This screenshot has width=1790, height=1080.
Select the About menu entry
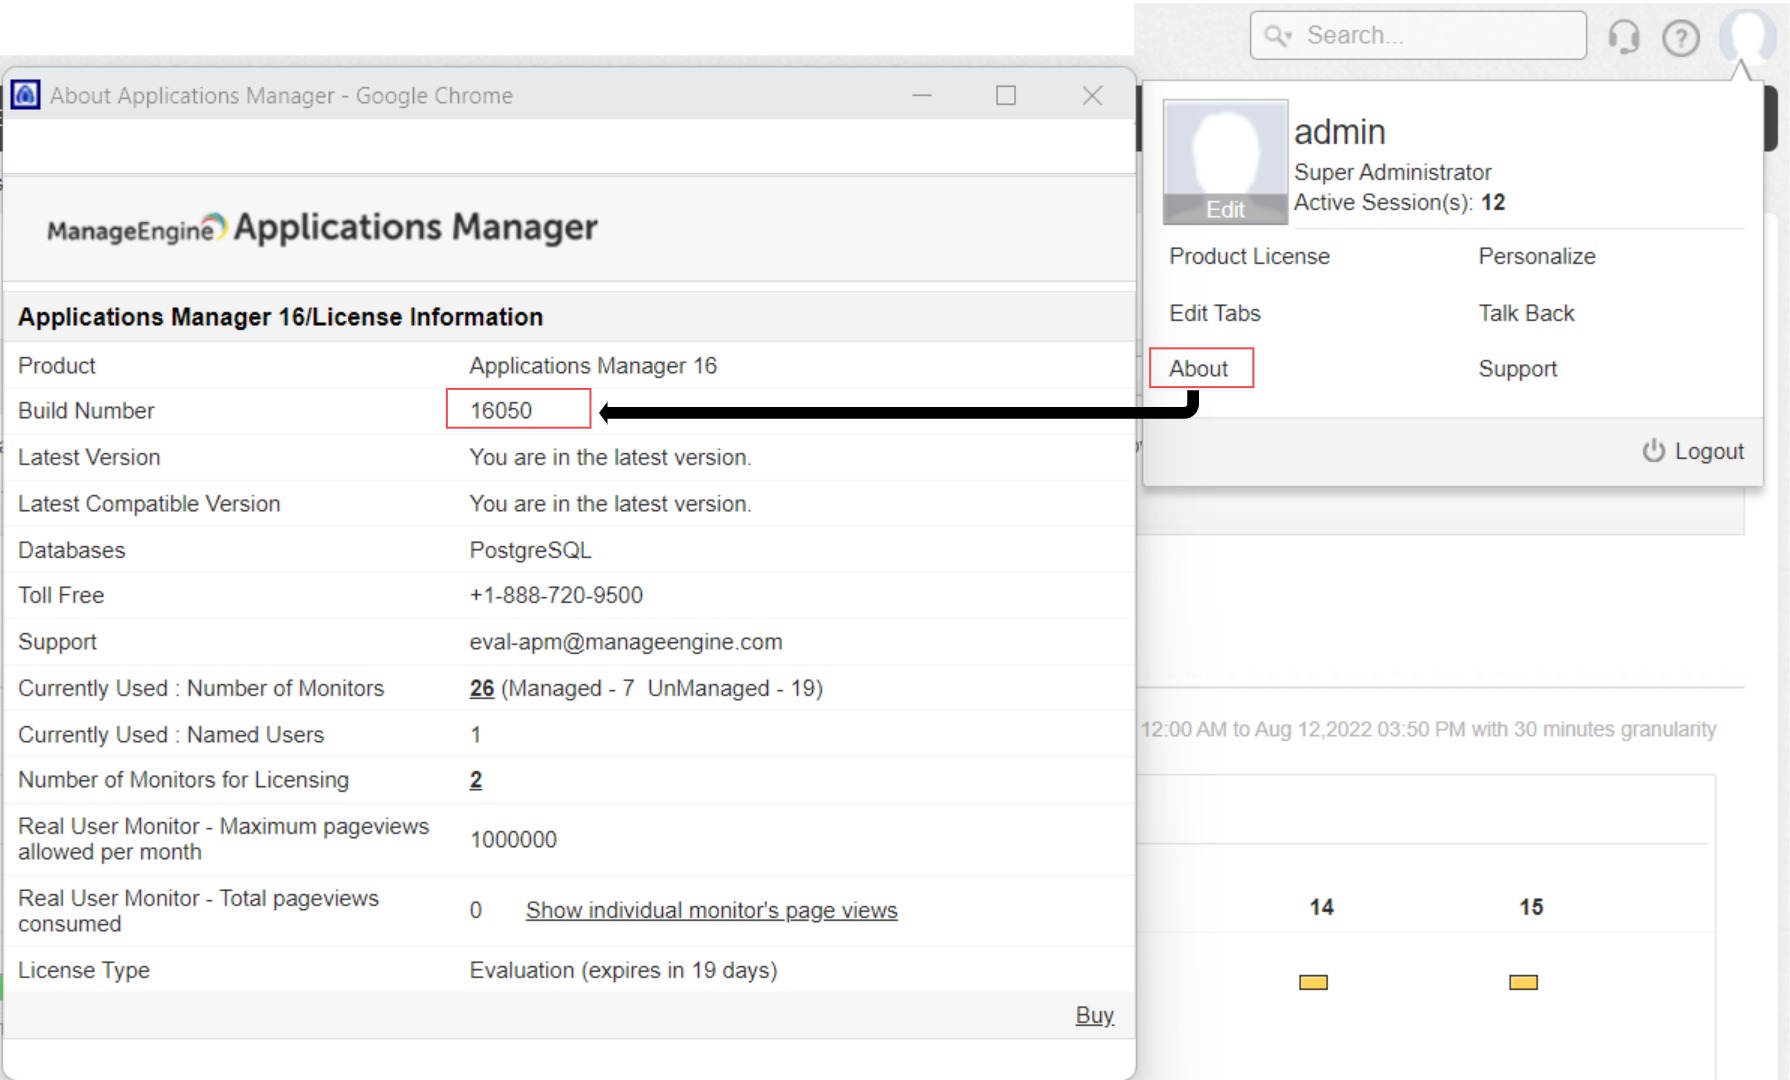1199,368
